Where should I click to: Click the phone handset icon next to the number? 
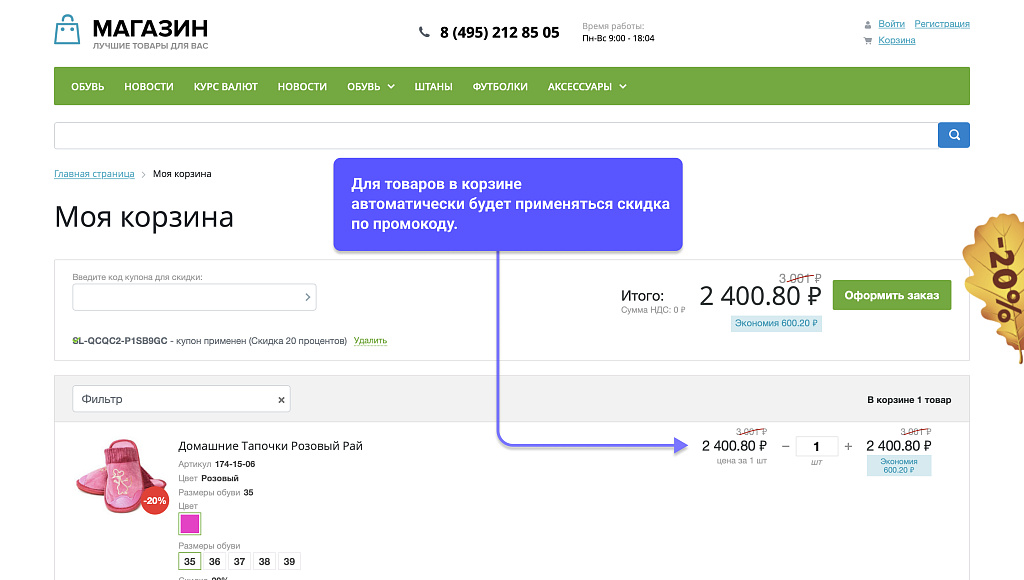tap(423, 32)
